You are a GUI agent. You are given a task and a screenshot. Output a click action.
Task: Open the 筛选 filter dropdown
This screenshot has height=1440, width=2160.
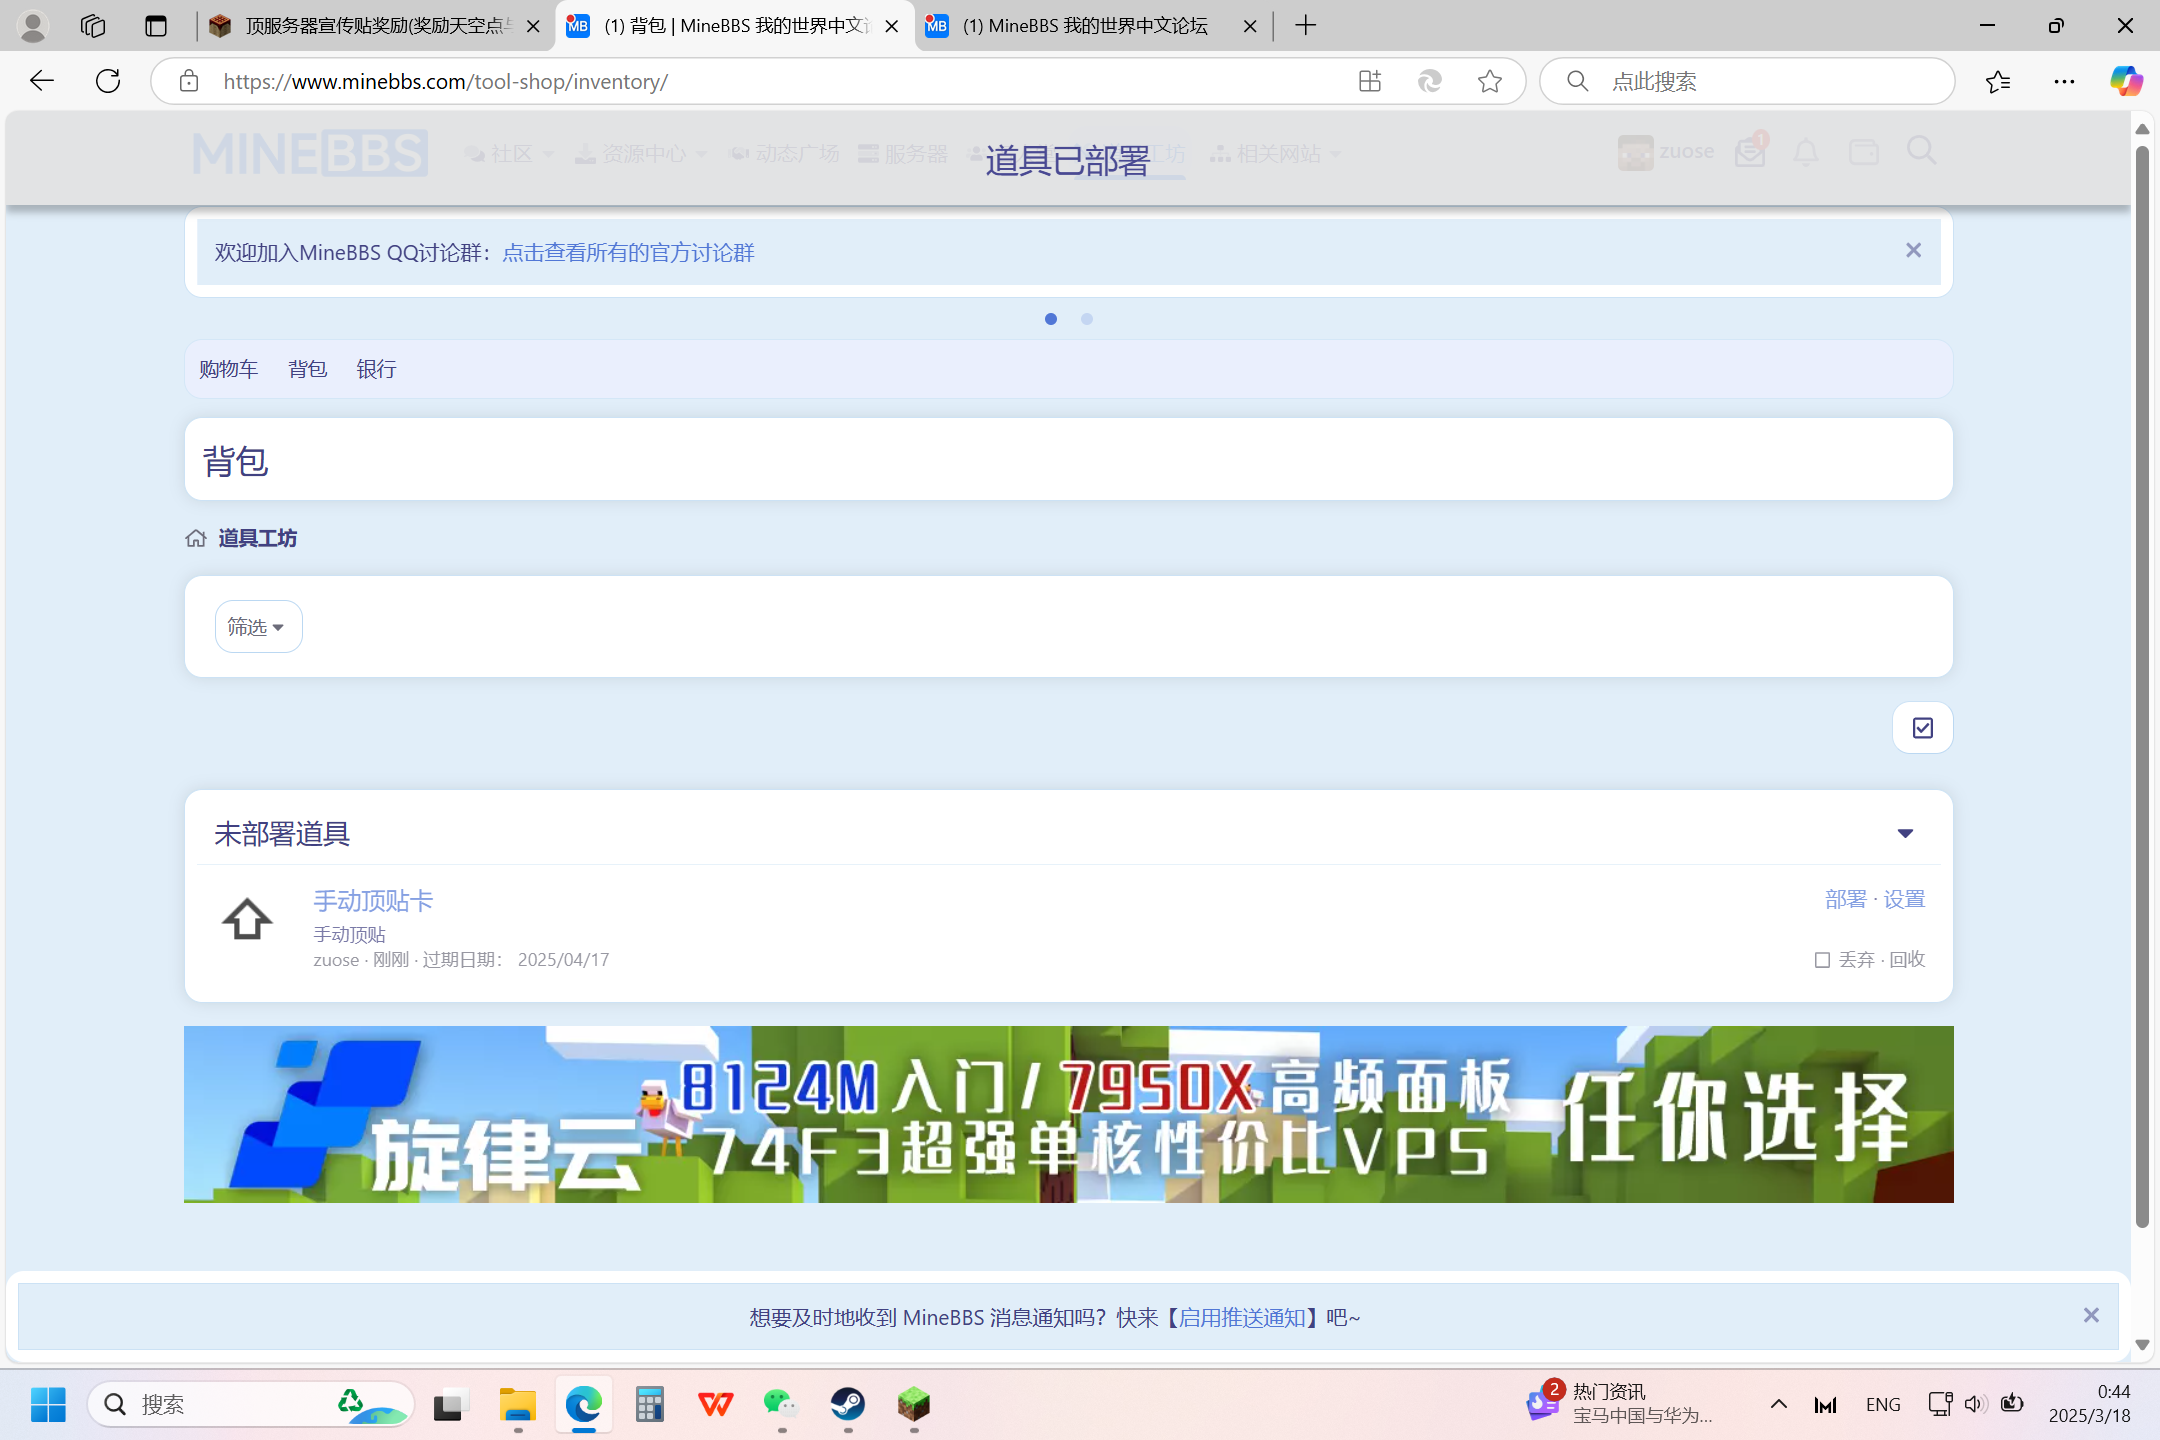[258, 627]
